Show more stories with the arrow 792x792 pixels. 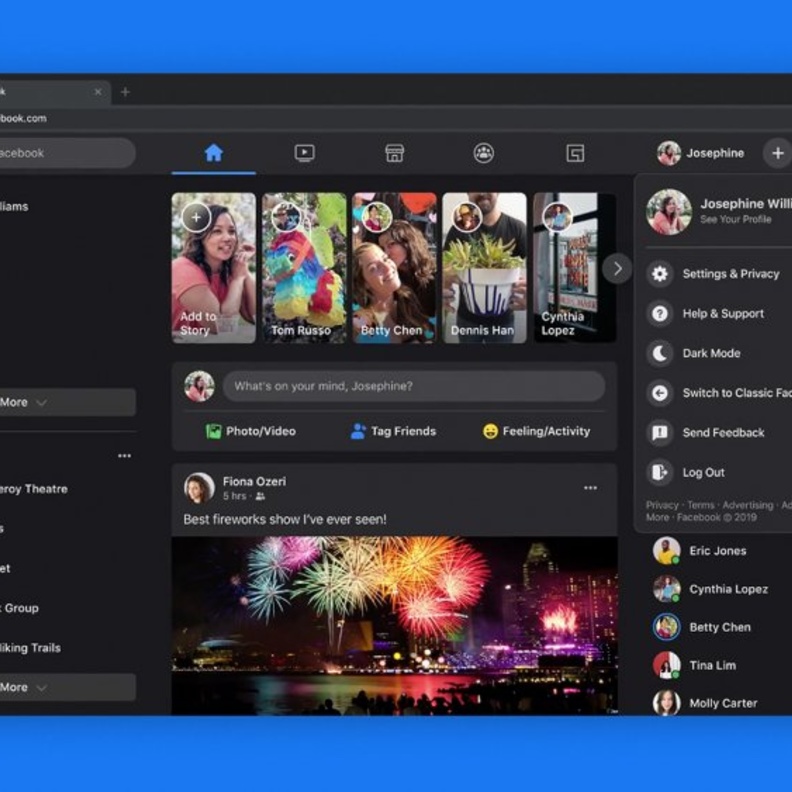click(617, 268)
